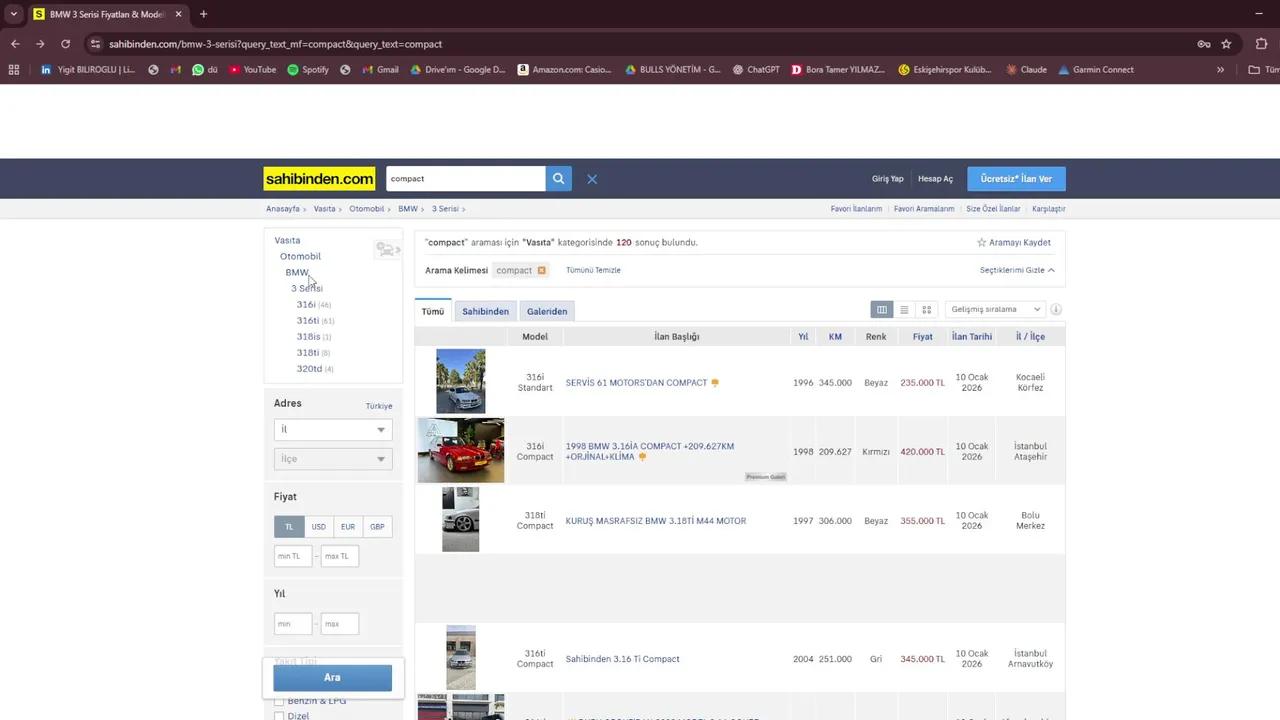Reload the page
Image resolution: width=1280 pixels, height=720 pixels.
pos(65,44)
